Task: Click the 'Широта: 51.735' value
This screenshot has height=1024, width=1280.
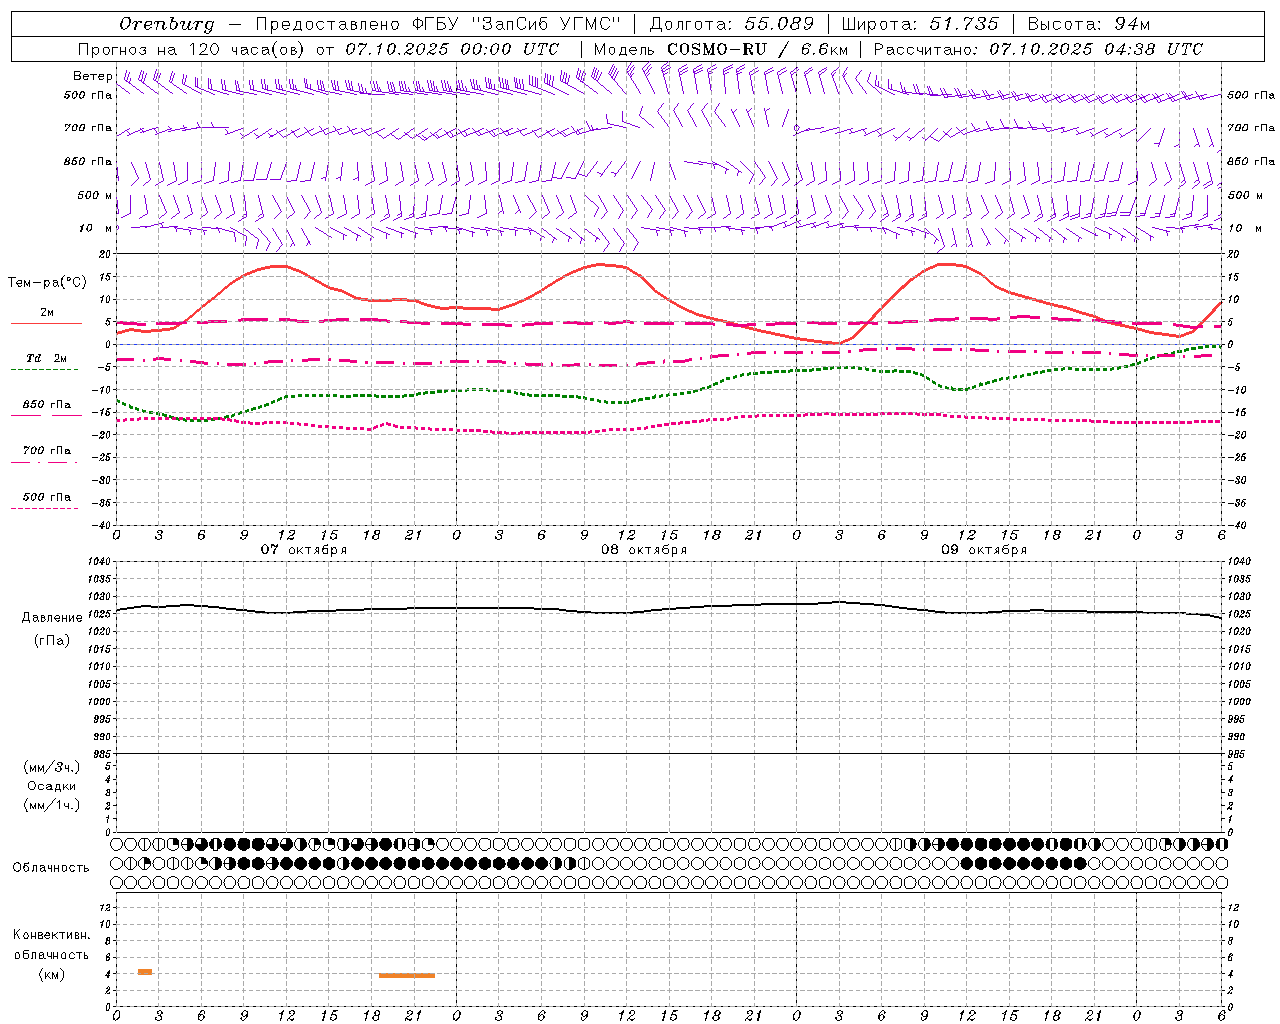Action: 920,23
